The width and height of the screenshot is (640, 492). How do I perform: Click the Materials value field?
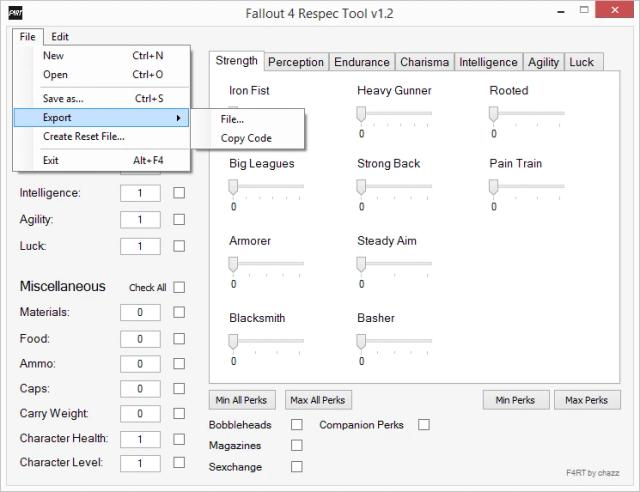(x=140, y=312)
